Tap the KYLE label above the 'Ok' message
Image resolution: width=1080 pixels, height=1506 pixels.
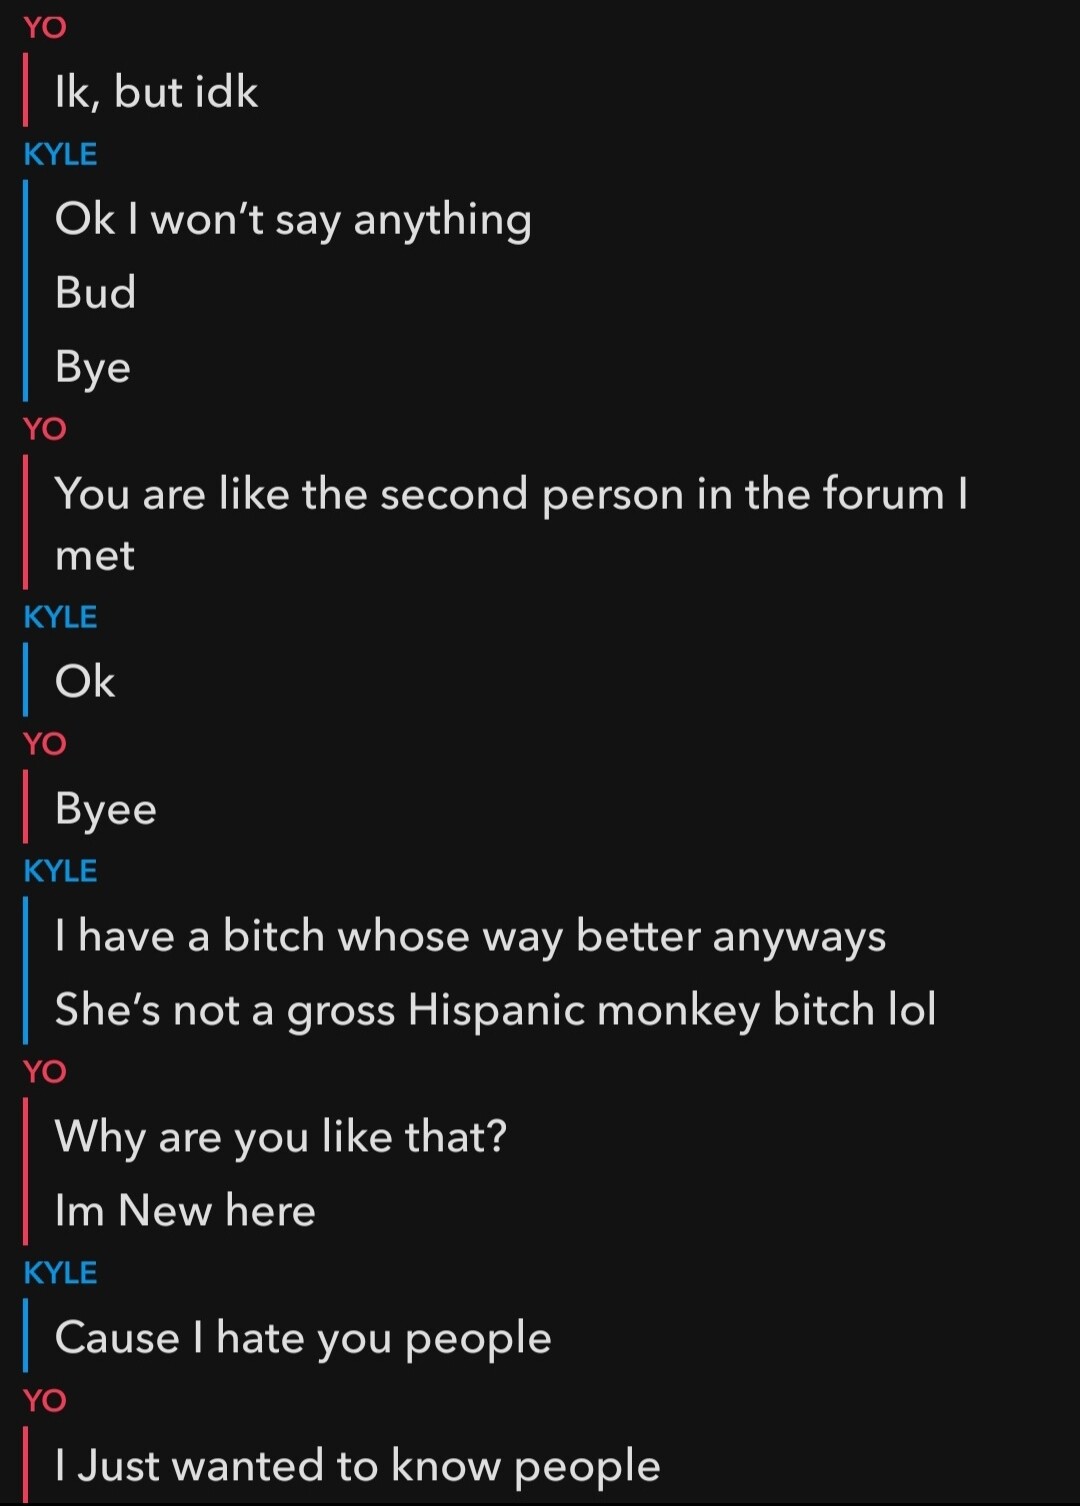pos(60,617)
